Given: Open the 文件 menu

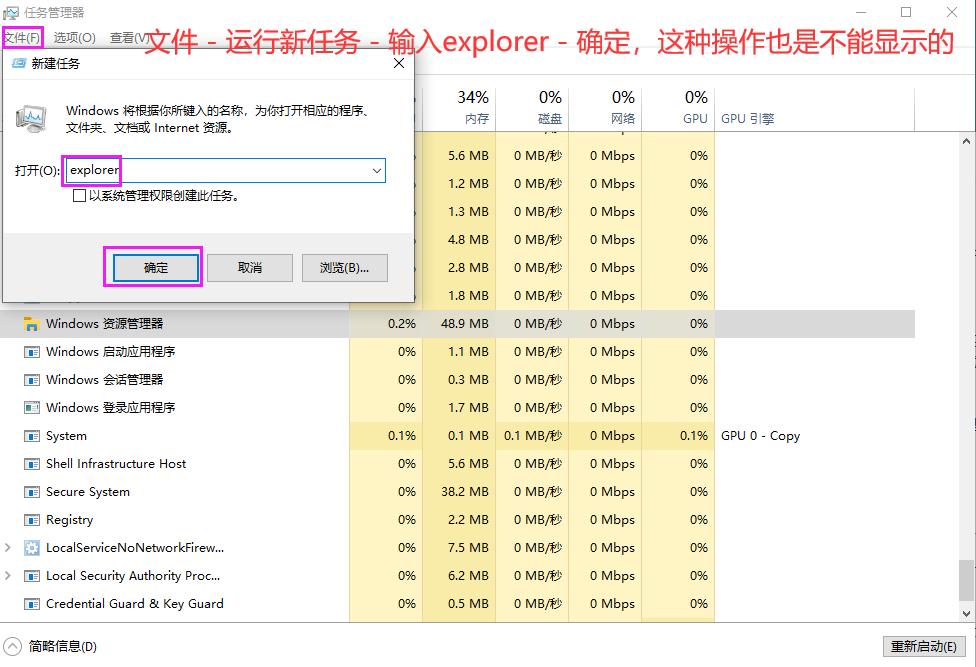Looking at the screenshot, I should pyautogui.click(x=21, y=38).
